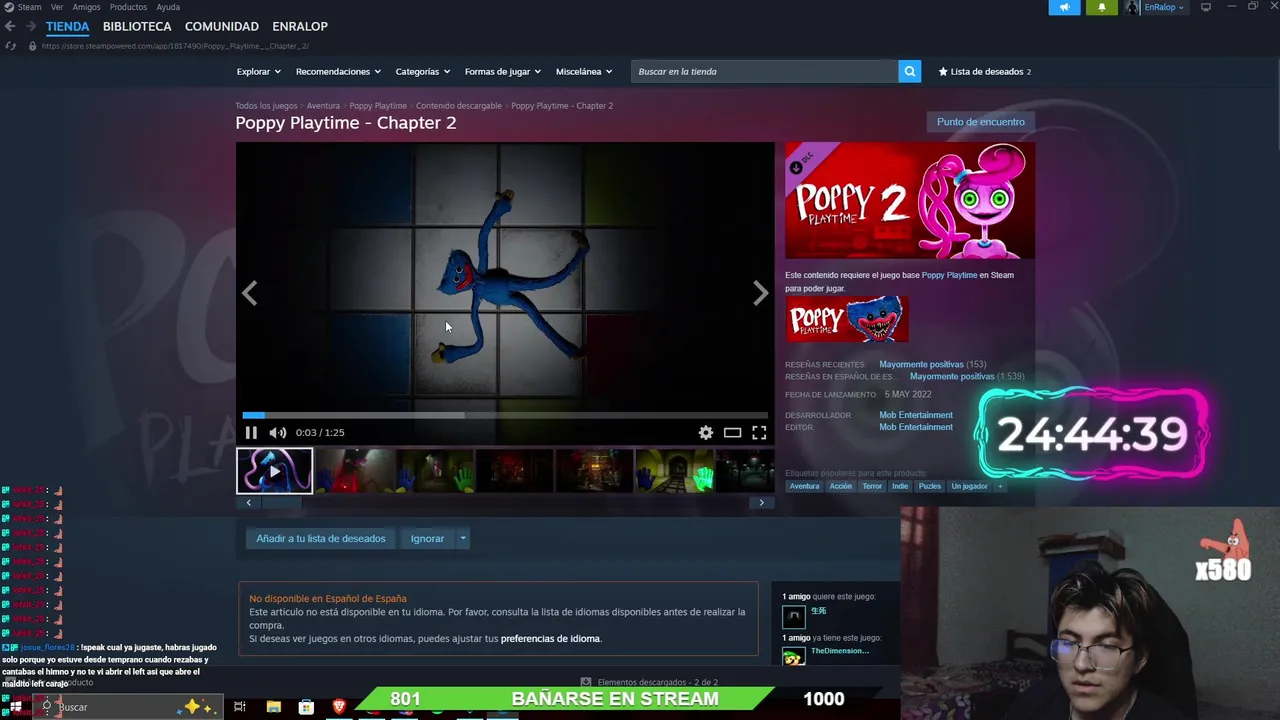Click the video progress bar
Viewport: 1280px width, 720px height.
point(505,415)
